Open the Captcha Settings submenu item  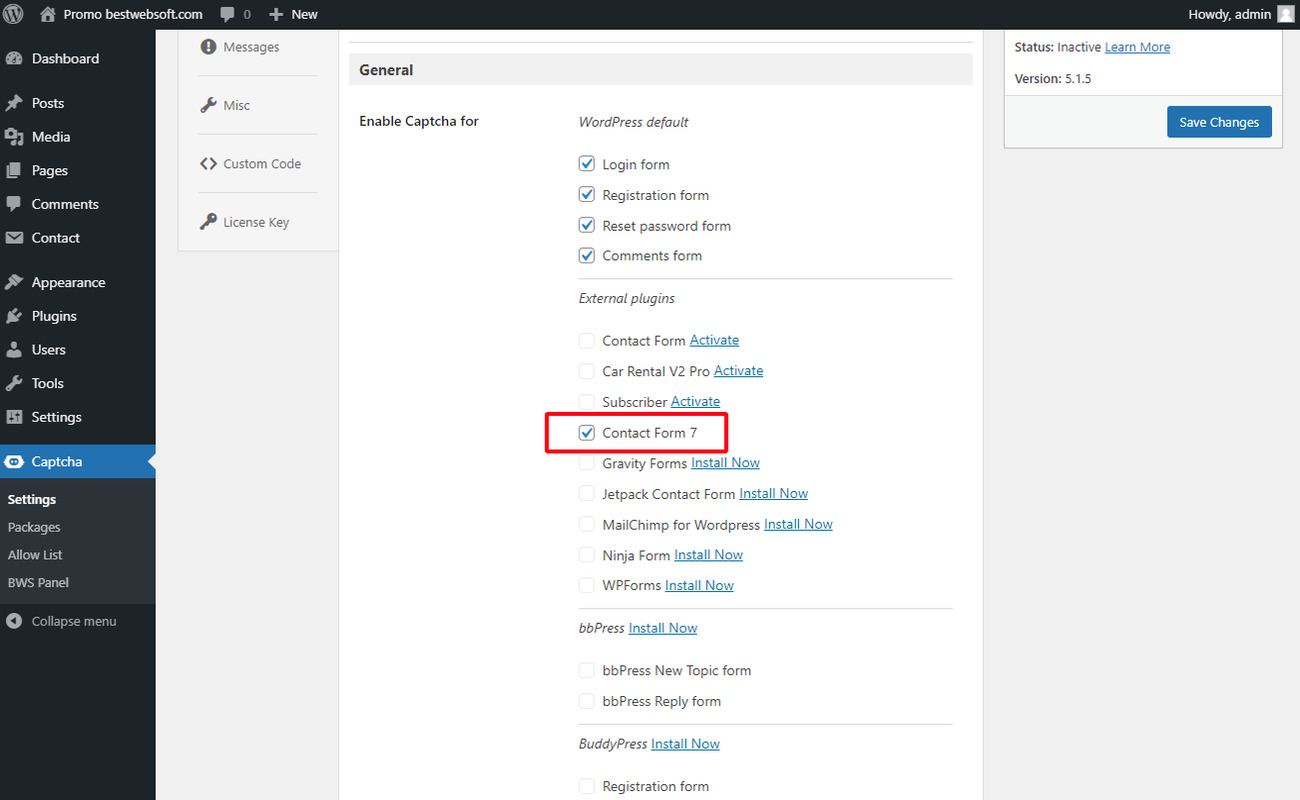point(32,499)
